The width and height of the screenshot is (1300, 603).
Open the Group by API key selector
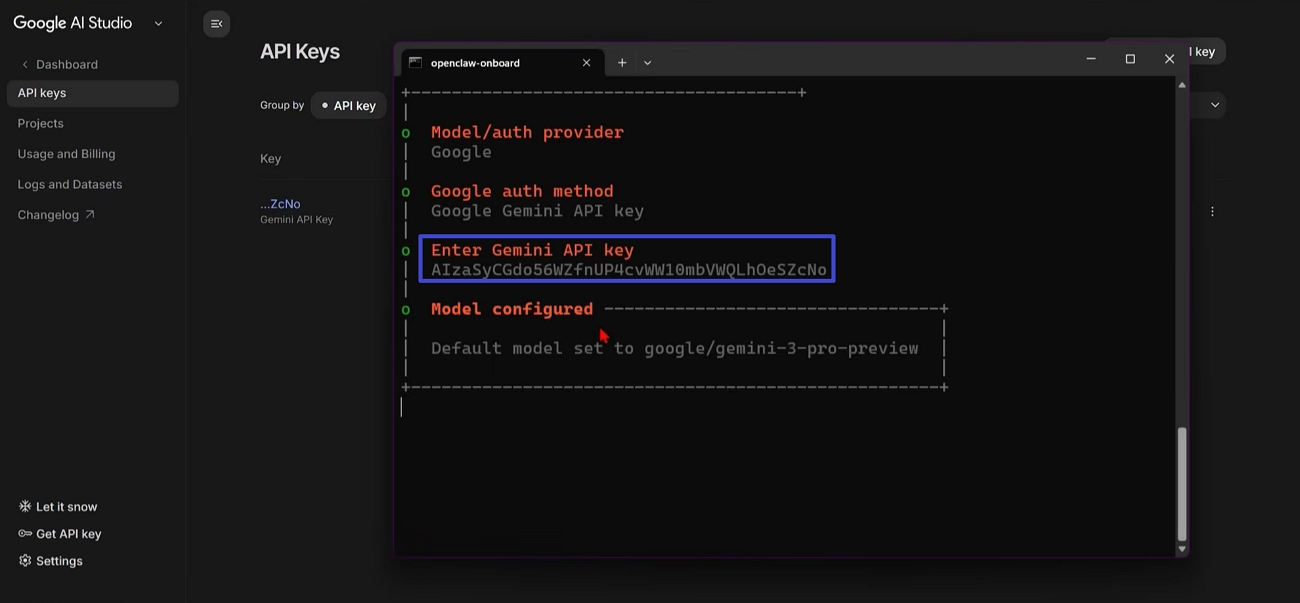(x=348, y=105)
